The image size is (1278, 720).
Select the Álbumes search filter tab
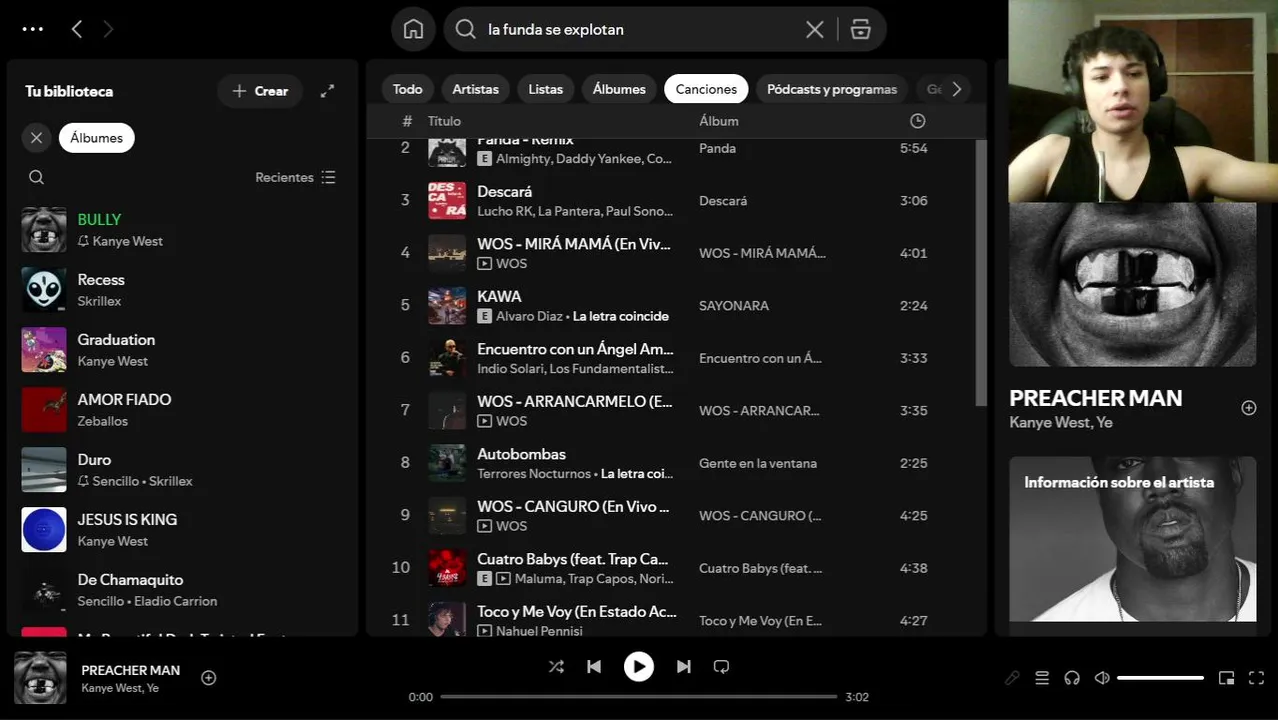[619, 89]
